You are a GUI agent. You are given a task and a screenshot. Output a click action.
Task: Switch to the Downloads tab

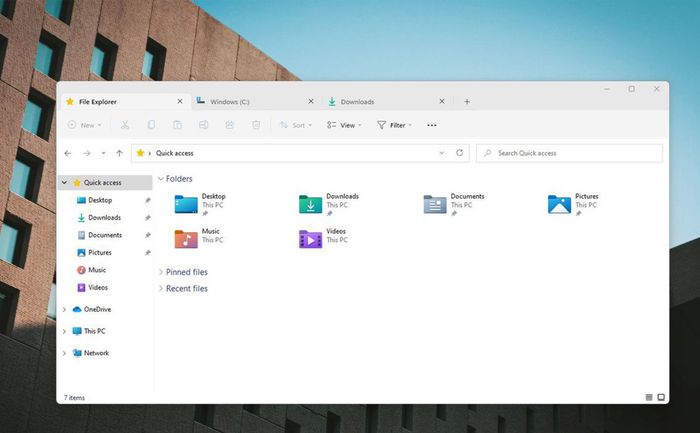pyautogui.click(x=387, y=102)
